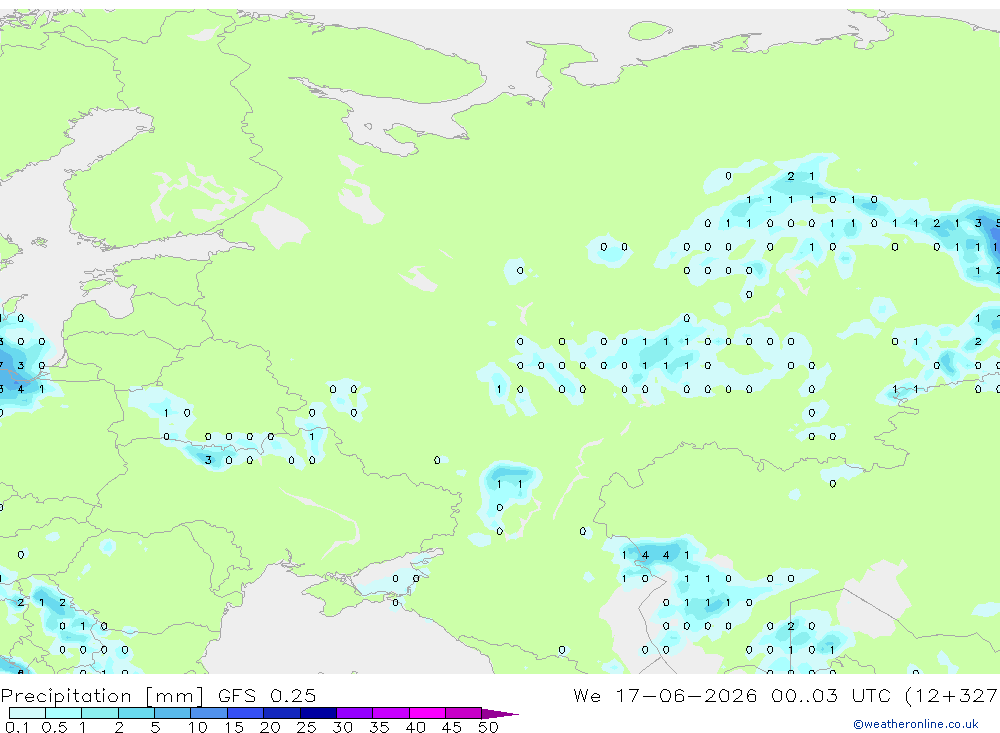Click the "10" legend scale label
The height and width of the screenshot is (733, 1000).
pos(198,727)
